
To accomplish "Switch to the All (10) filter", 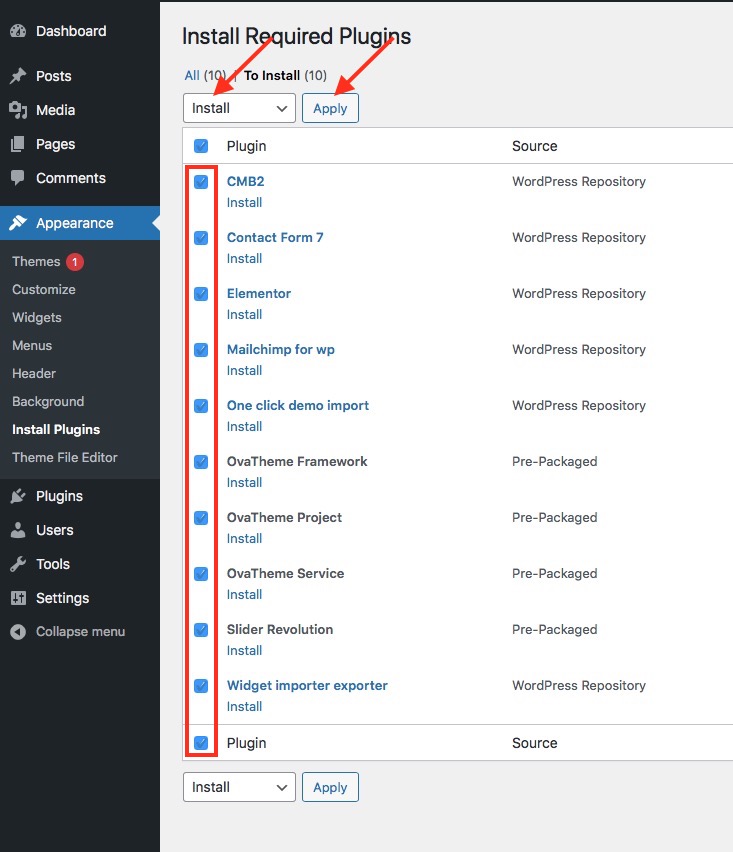I will pos(192,75).
